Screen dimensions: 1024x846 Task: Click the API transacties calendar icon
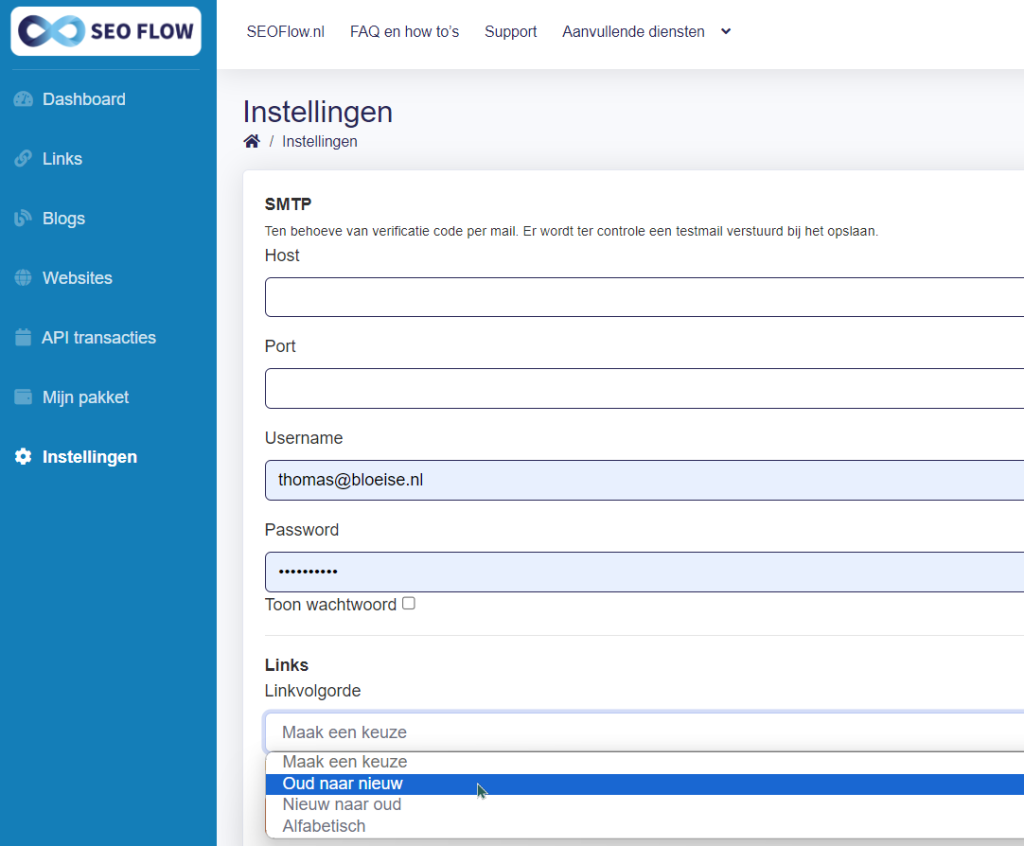tap(24, 337)
